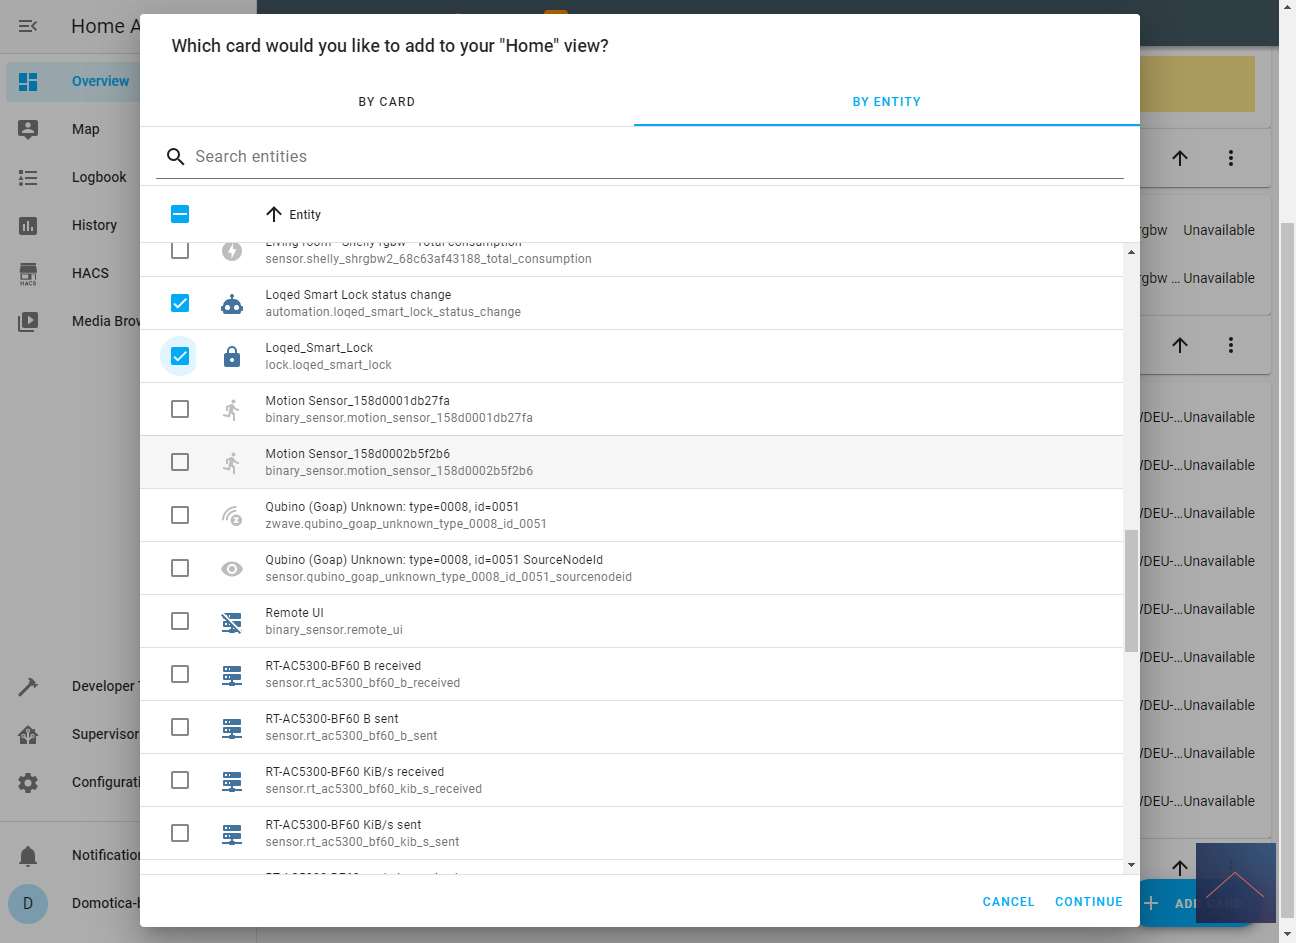Viewport: 1296px width, 943px height.
Task: Click scroll down arrow of entity list
Action: [1131, 865]
